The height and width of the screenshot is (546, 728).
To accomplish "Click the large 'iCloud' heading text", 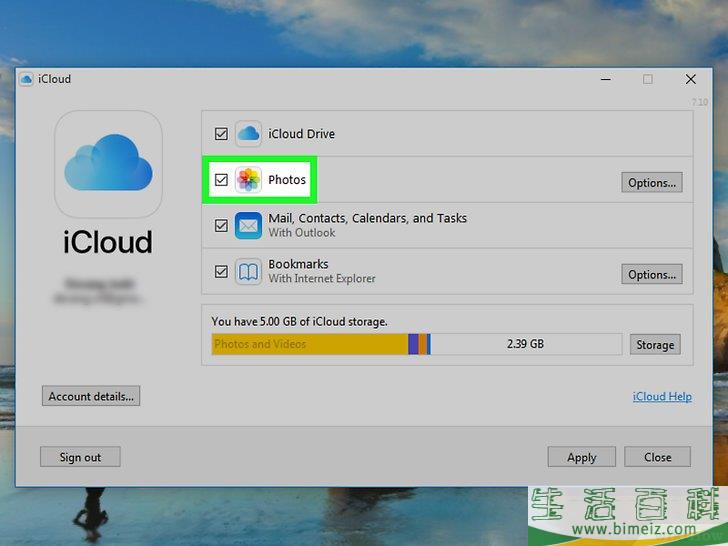I will tap(108, 242).
